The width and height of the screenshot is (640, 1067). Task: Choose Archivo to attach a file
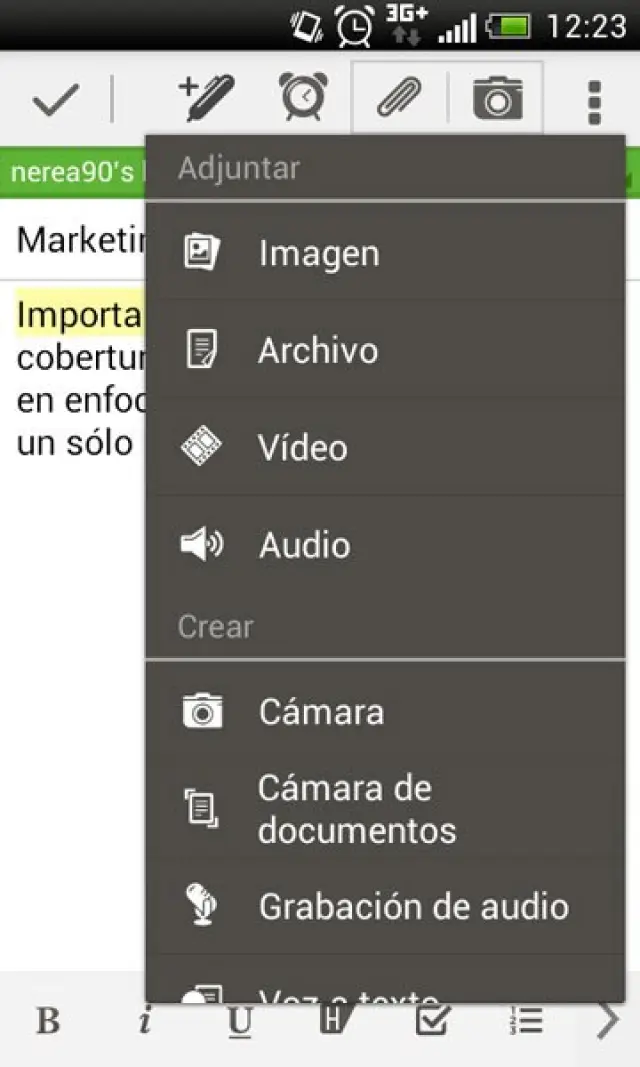385,350
